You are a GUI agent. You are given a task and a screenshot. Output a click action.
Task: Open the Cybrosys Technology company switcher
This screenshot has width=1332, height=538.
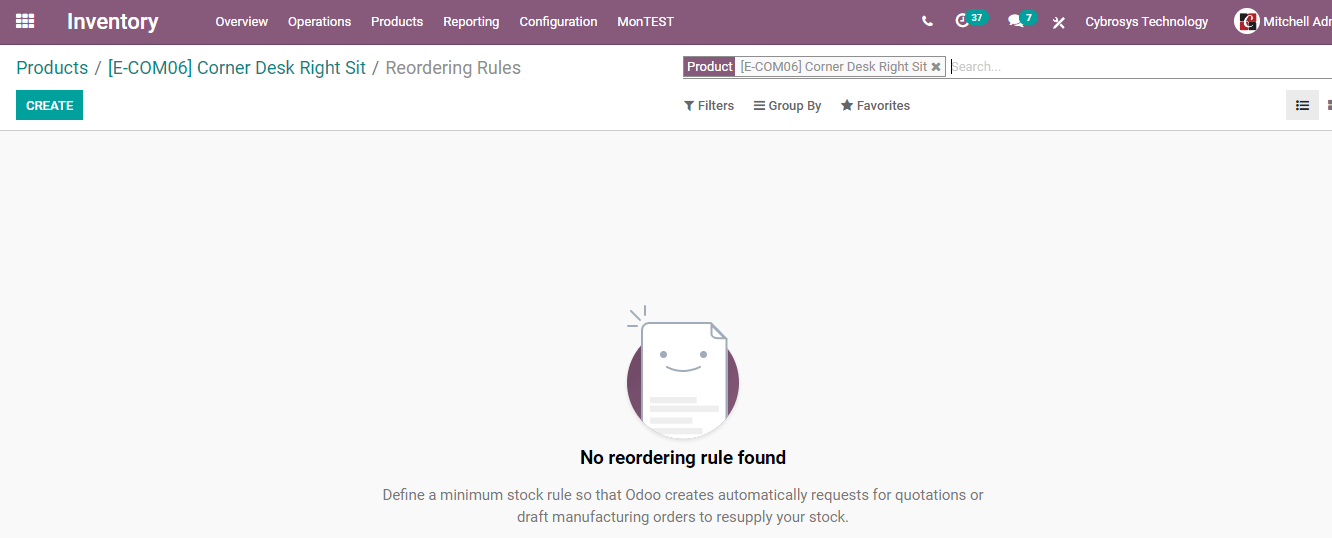(x=1147, y=21)
